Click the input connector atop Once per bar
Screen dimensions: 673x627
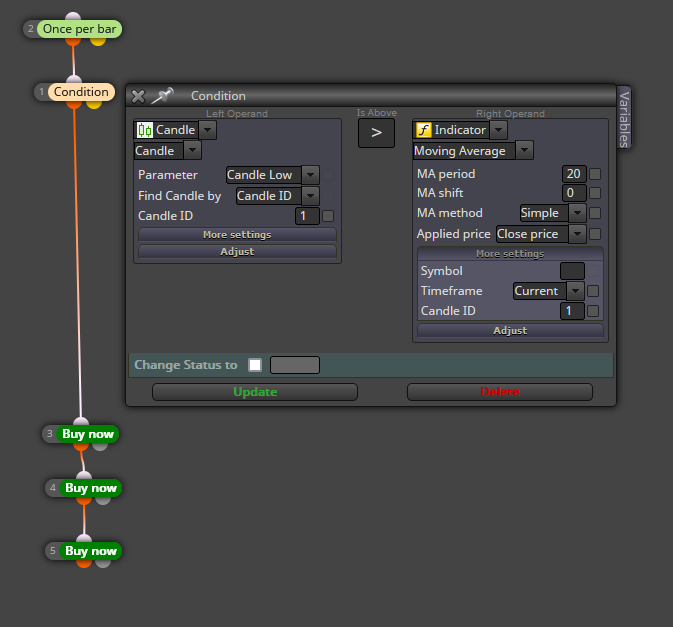point(73,16)
